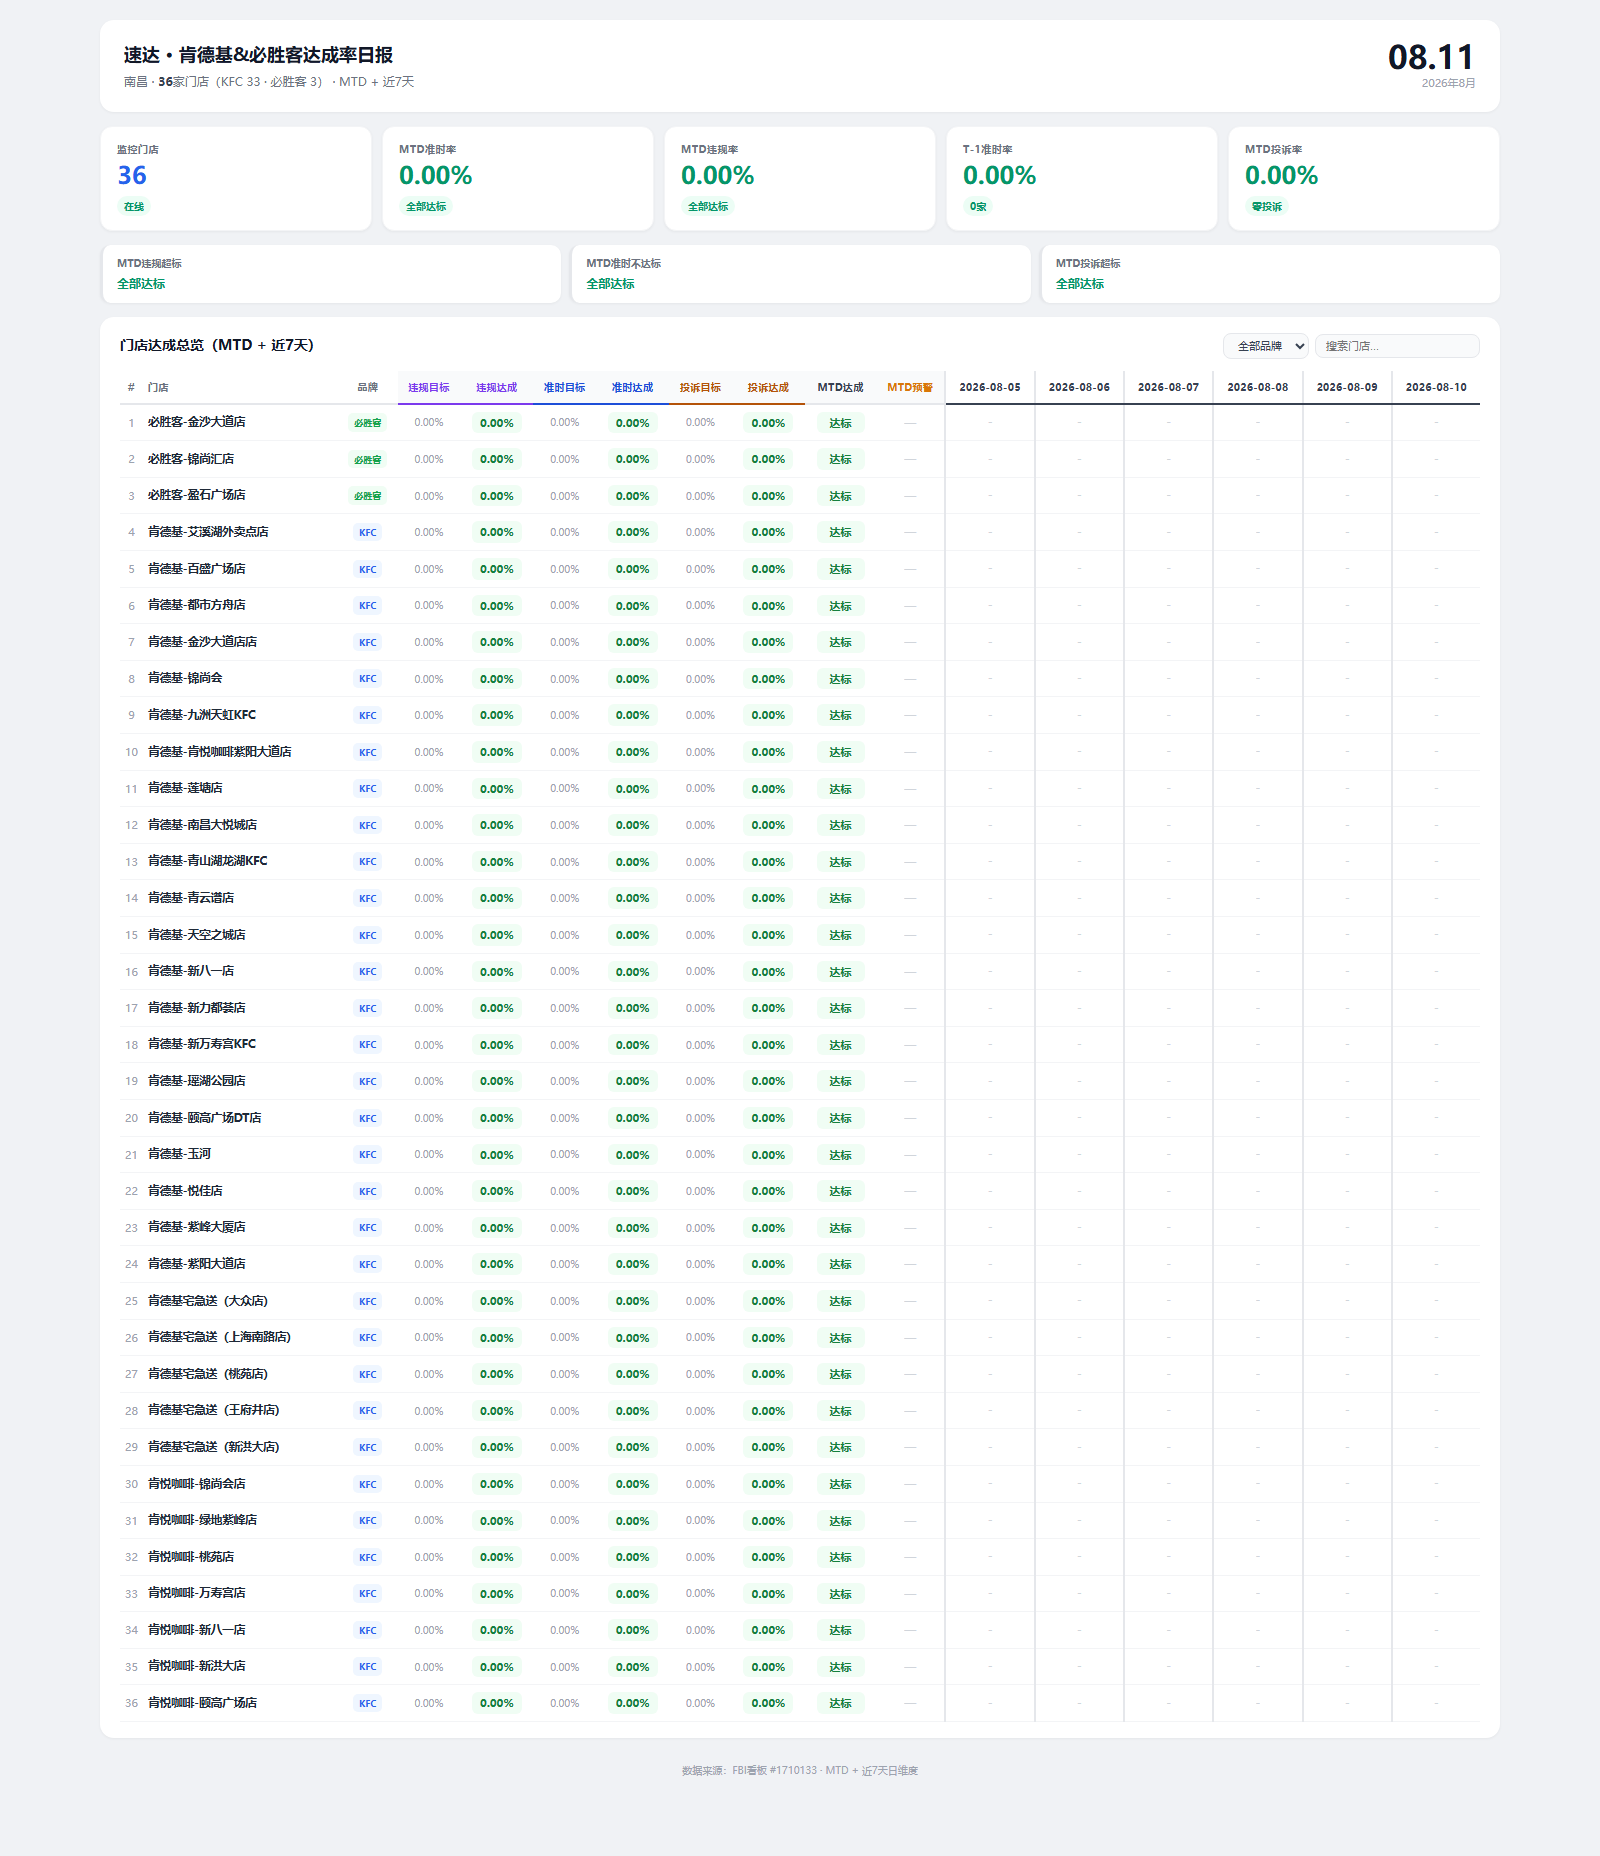Open the 肯德基-九洲天虹KFC store row

click(x=800, y=715)
